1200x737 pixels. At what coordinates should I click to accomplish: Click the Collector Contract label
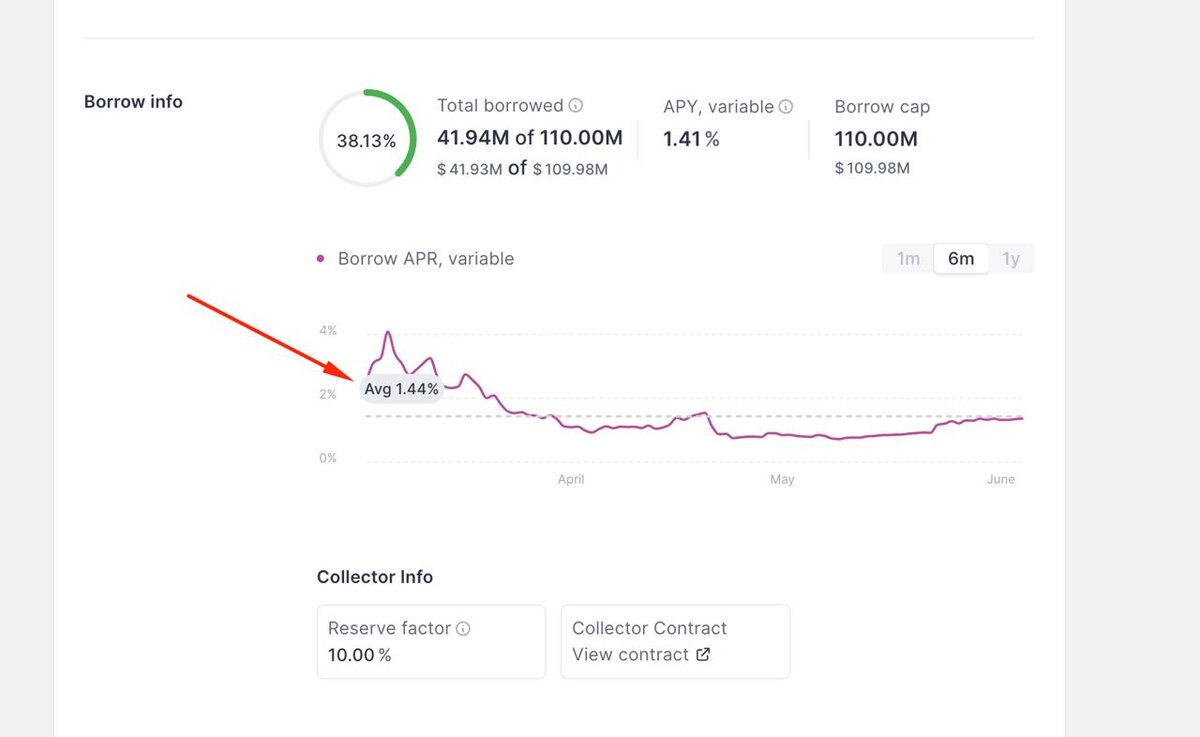click(x=649, y=628)
